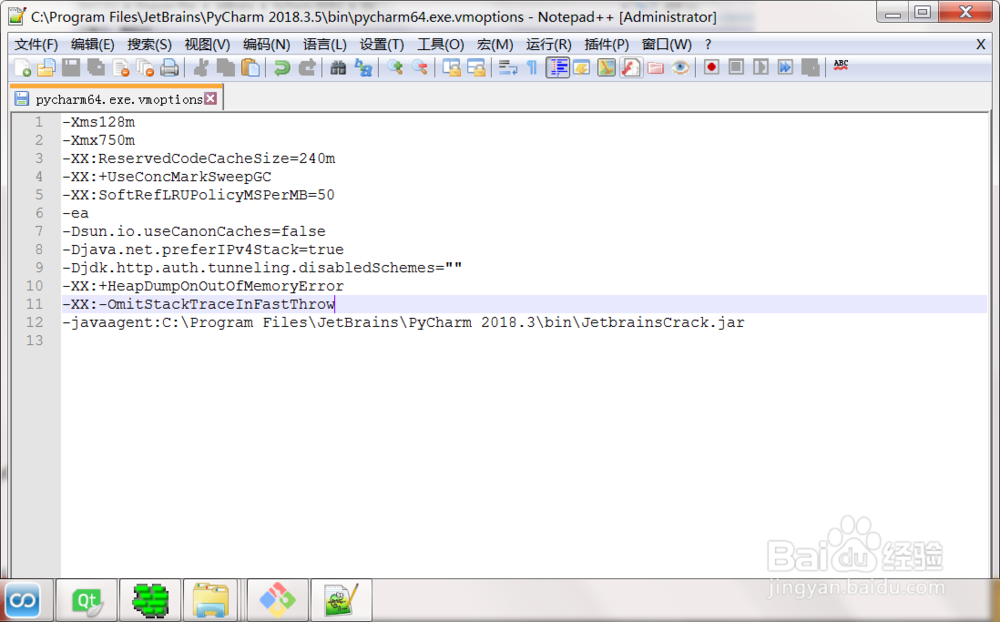Click the X at menu bar's right end
The width and height of the screenshot is (1000, 622).
click(981, 44)
